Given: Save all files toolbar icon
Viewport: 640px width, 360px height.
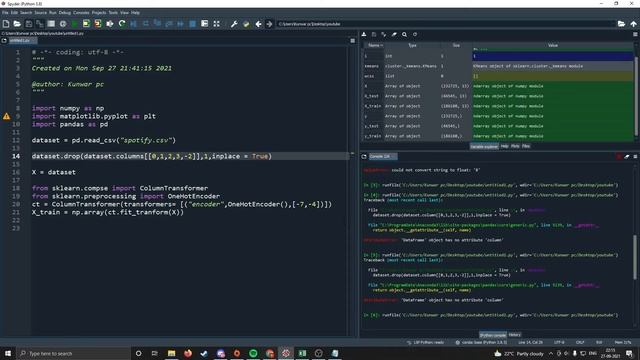Looking at the screenshot, I should pyautogui.click(x=40, y=24).
